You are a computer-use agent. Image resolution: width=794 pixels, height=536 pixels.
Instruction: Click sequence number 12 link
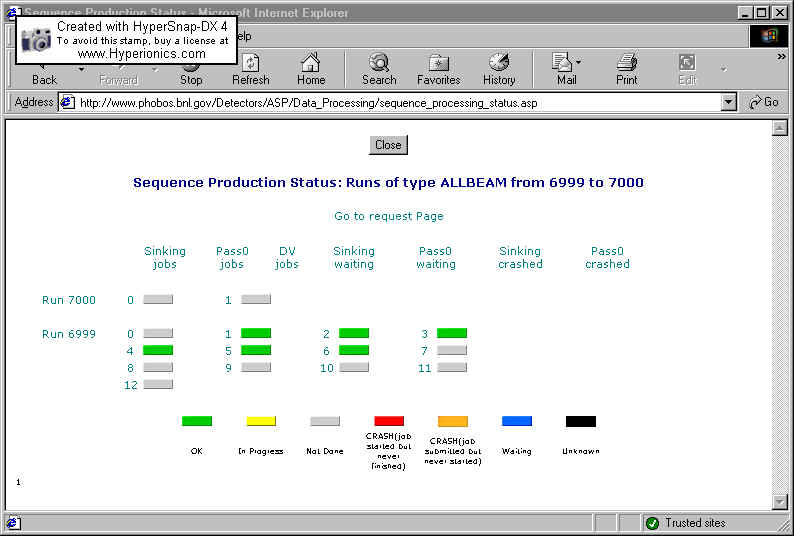tap(131, 385)
